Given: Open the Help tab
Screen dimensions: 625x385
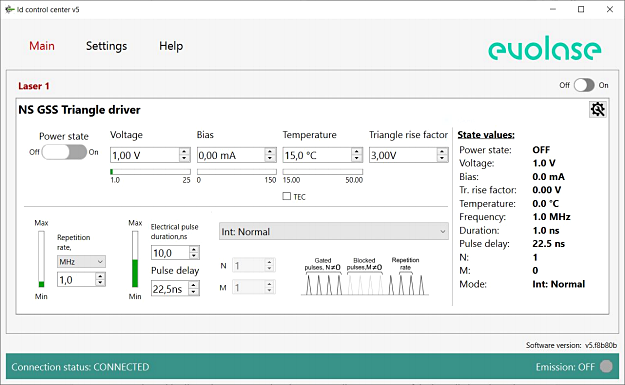Looking at the screenshot, I should pos(171,46).
